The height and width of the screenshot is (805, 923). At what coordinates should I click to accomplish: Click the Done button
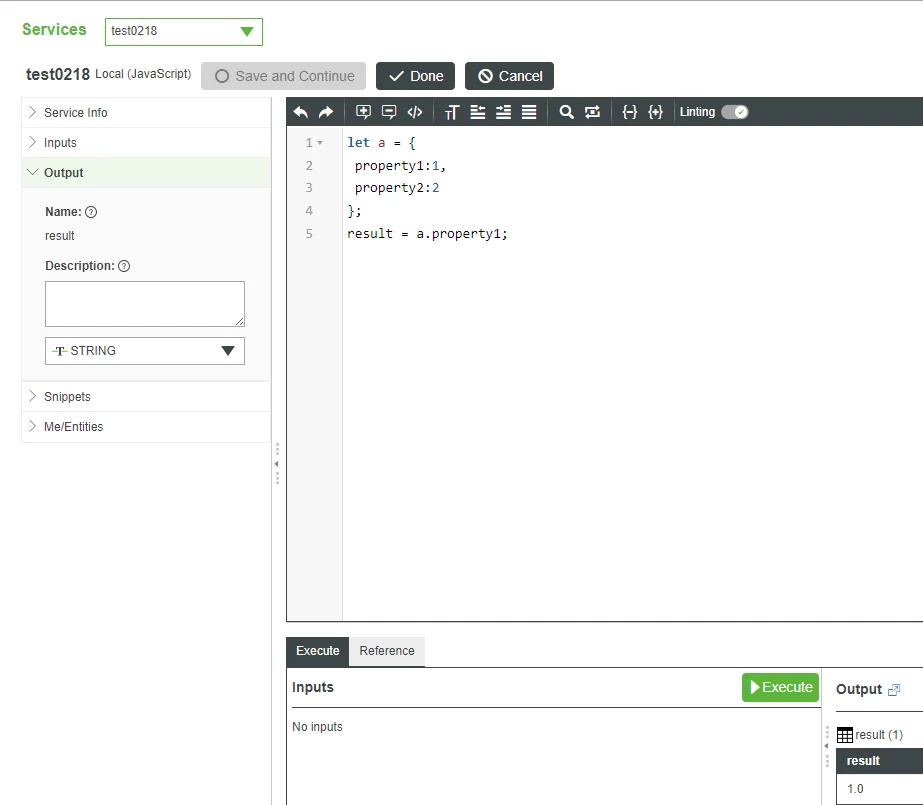tap(415, 76)
